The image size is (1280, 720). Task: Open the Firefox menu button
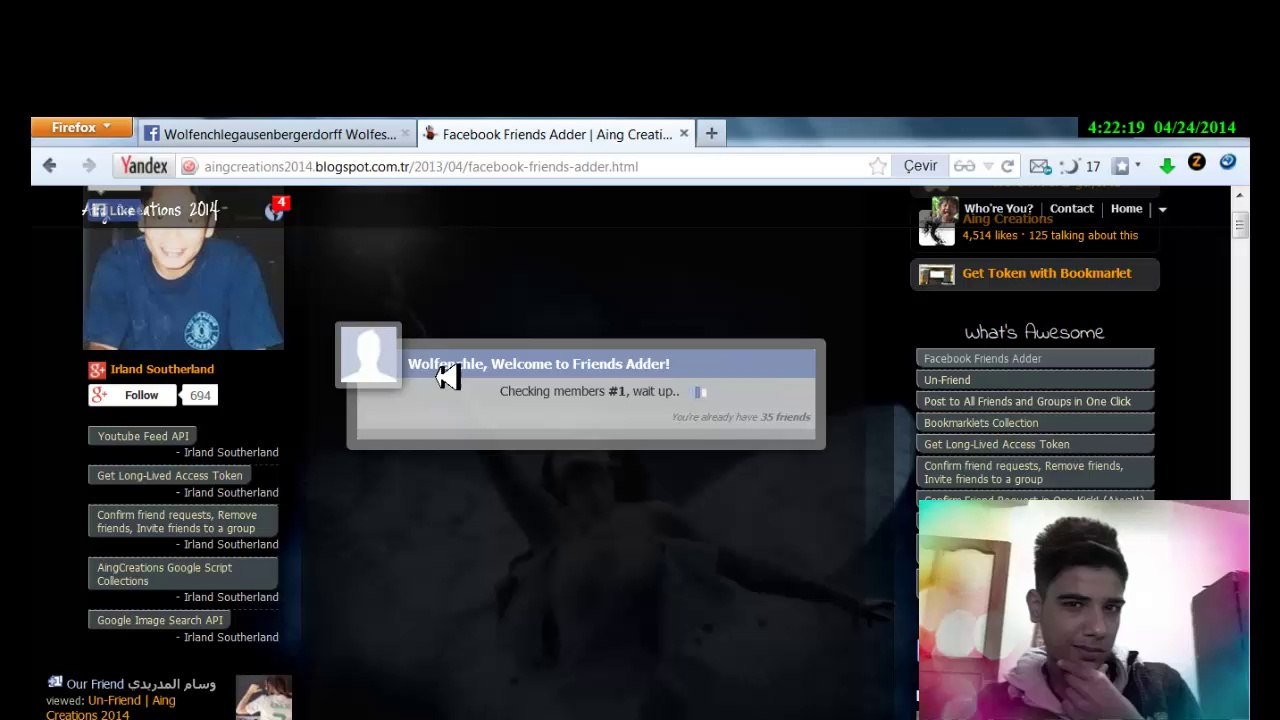point(82,128)
